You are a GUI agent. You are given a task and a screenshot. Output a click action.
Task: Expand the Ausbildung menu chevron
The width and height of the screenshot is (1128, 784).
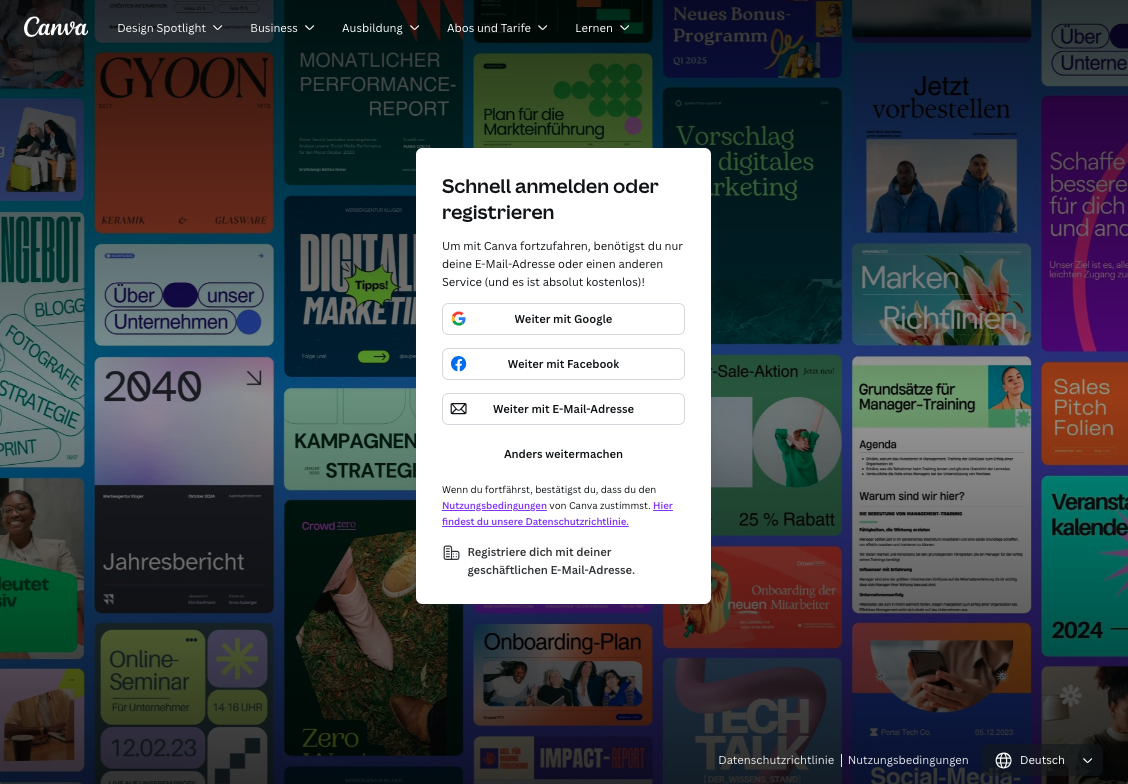415,28
